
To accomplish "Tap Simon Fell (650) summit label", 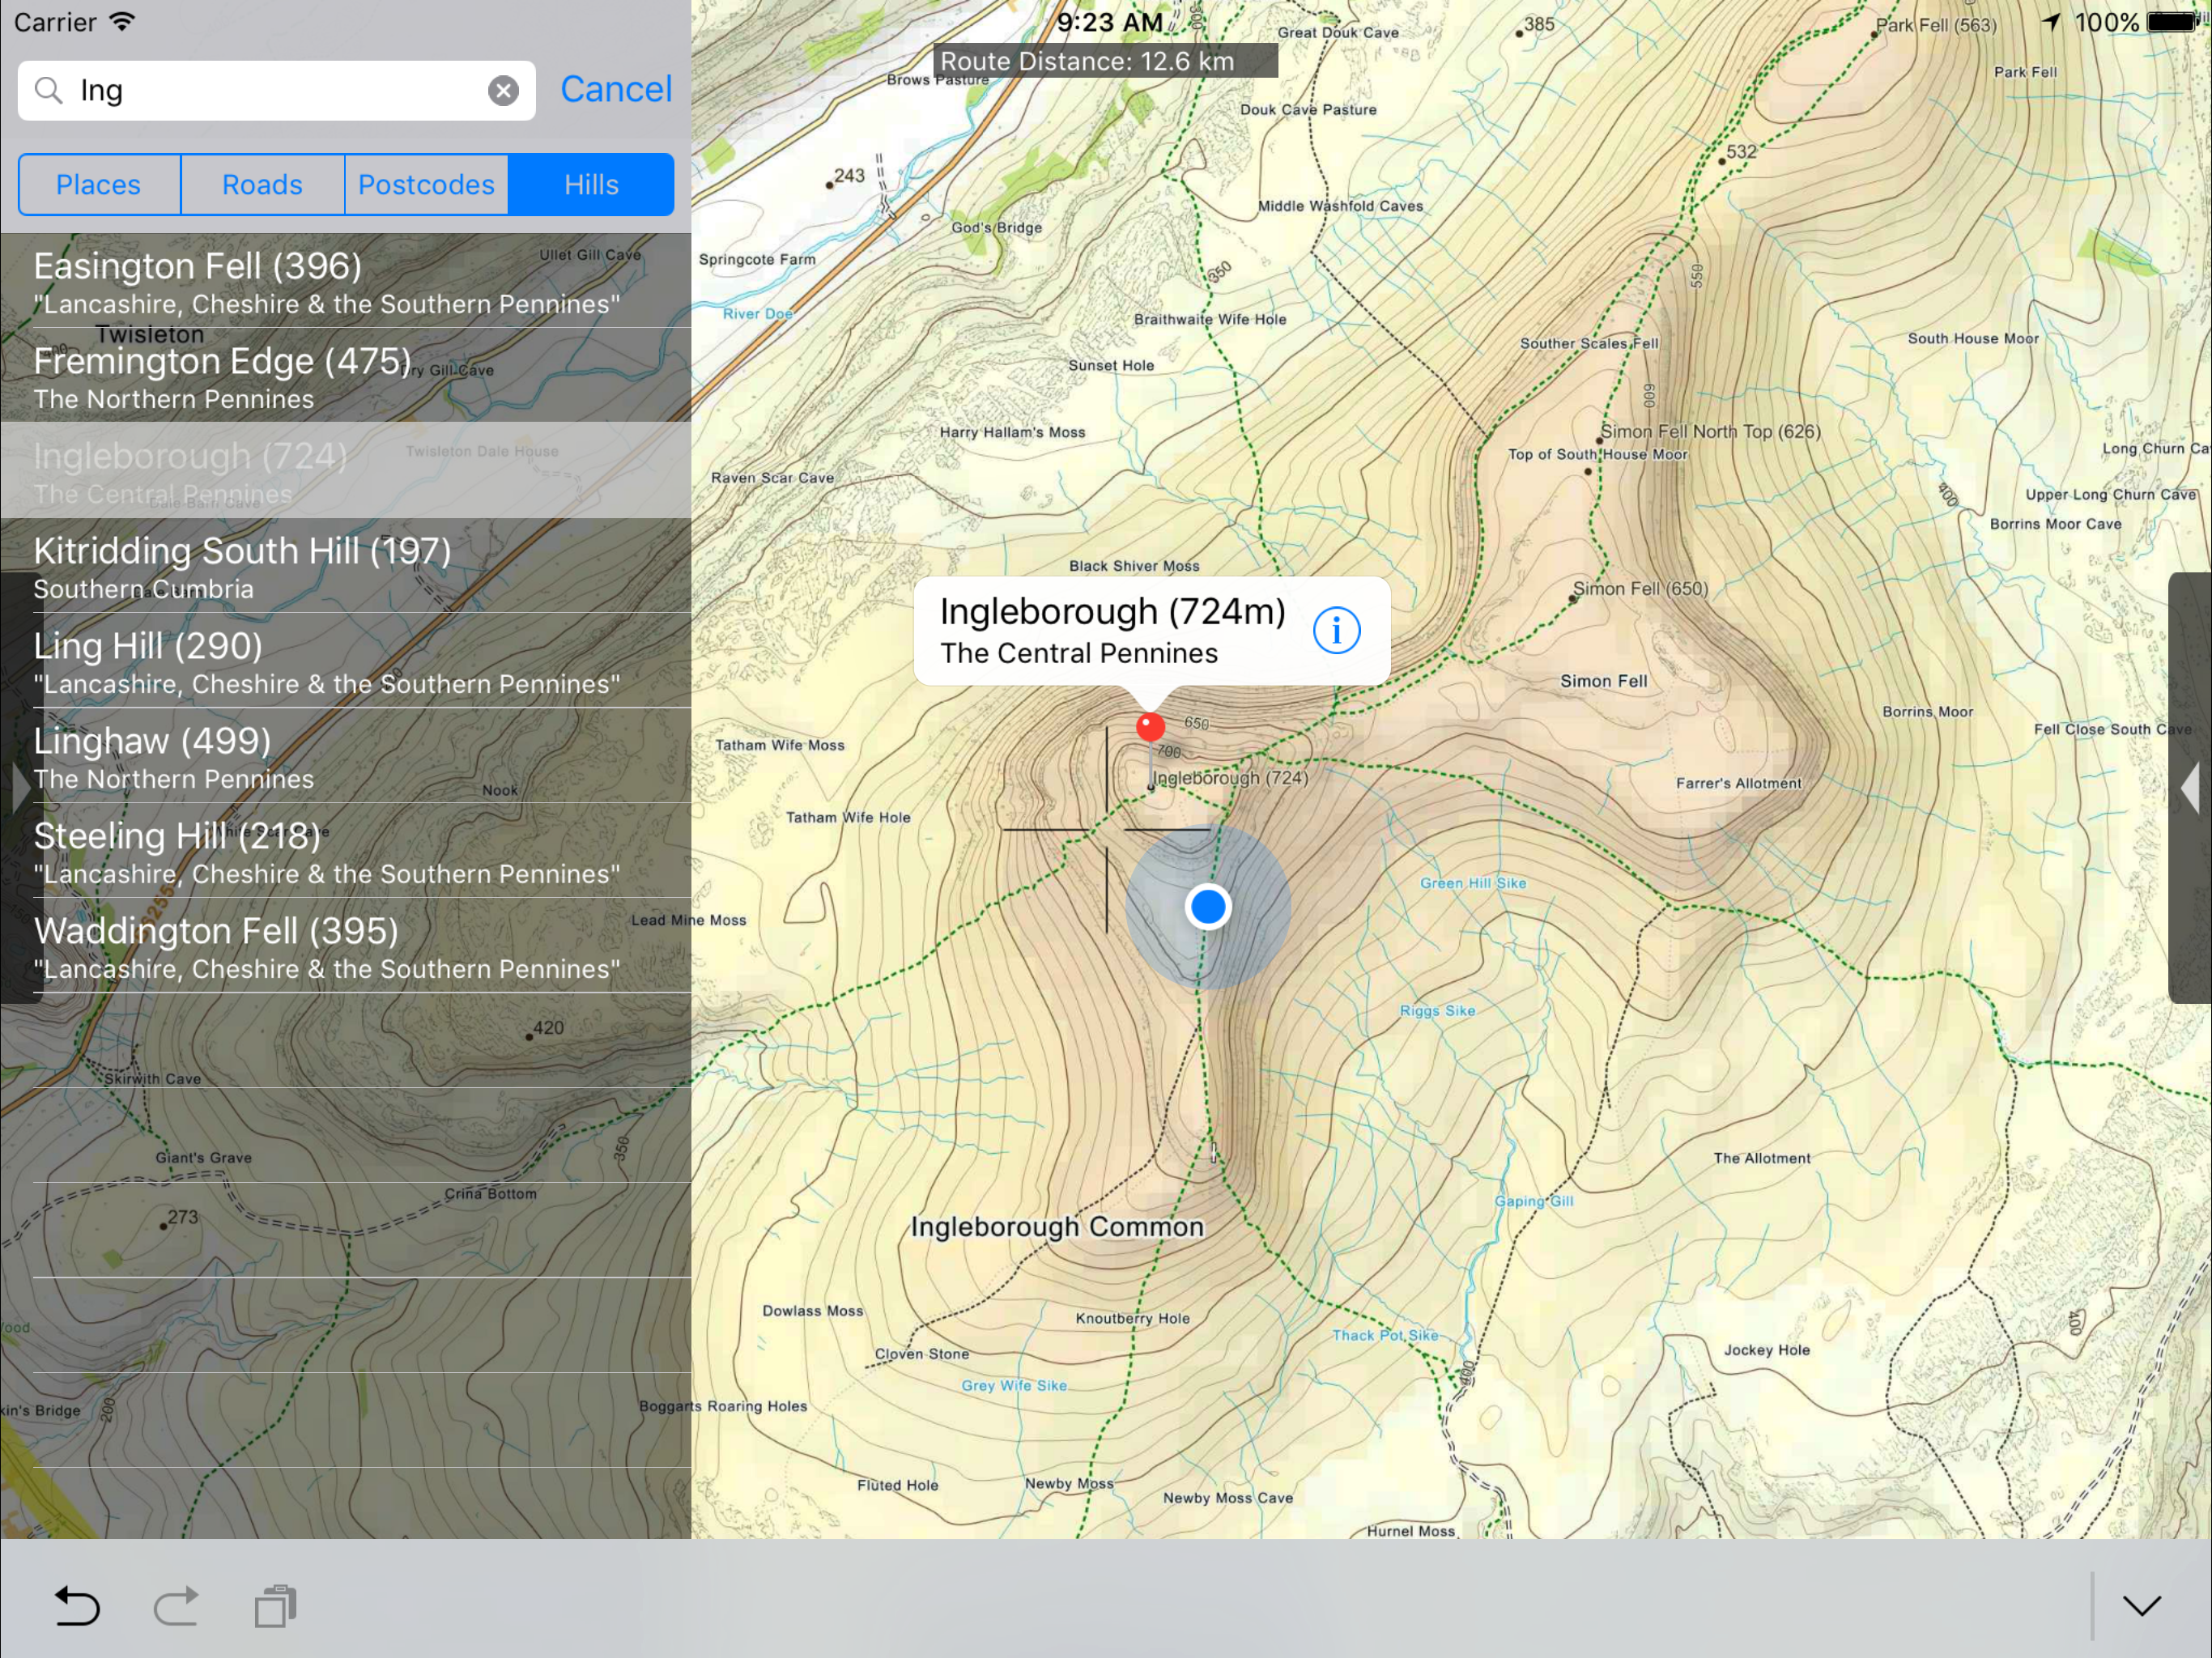I will tap(1640, 589).
